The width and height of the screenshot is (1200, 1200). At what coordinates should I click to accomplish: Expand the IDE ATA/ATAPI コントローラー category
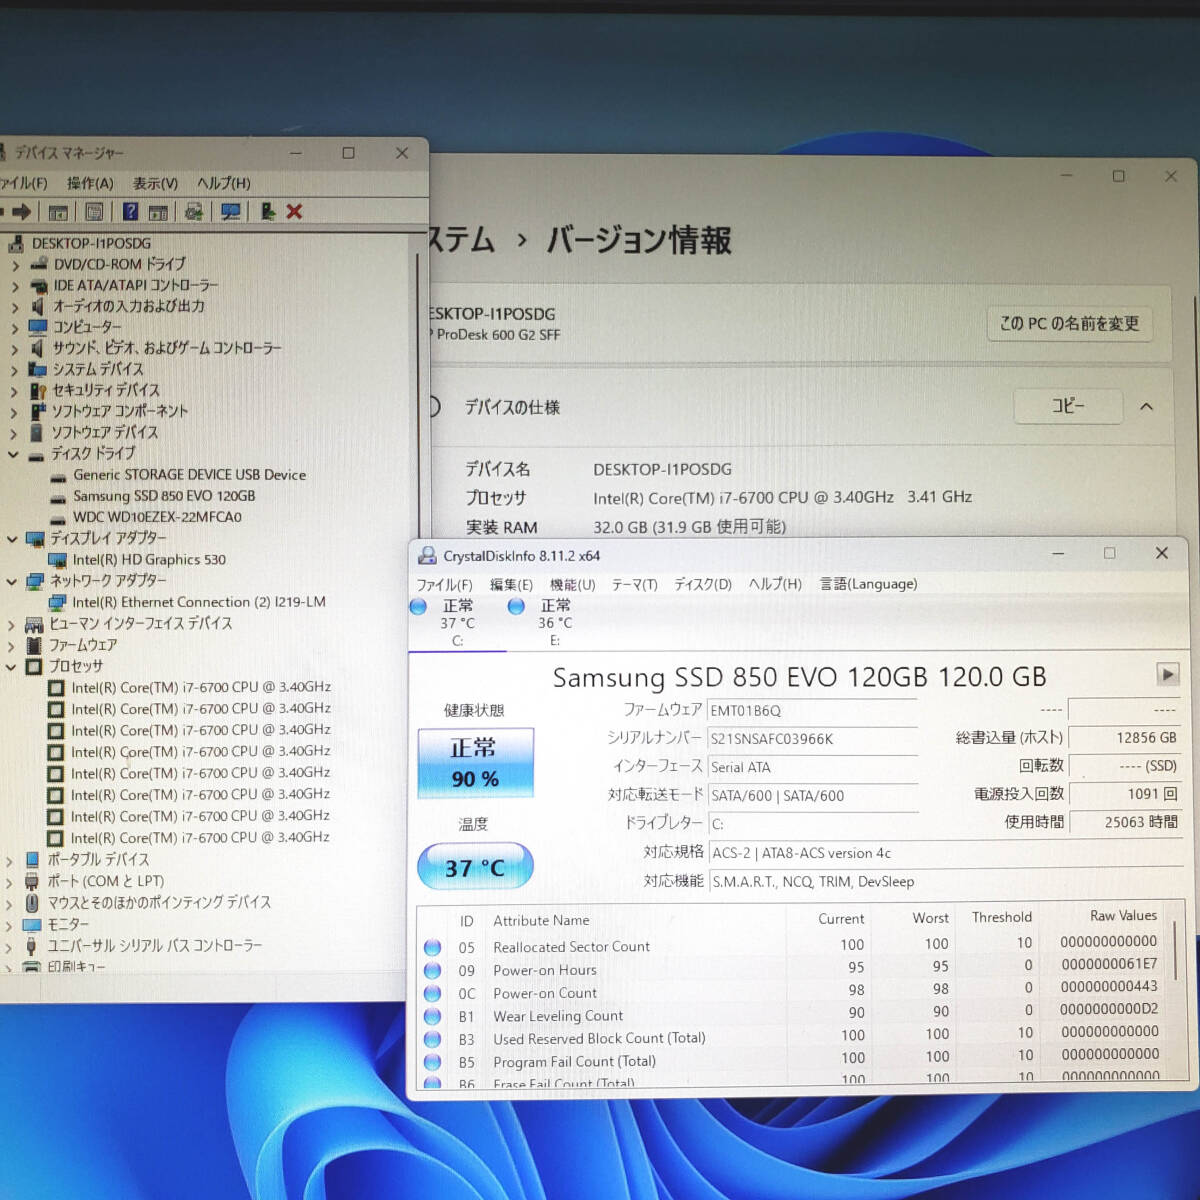pyautogui.click(x=14, y=286)
